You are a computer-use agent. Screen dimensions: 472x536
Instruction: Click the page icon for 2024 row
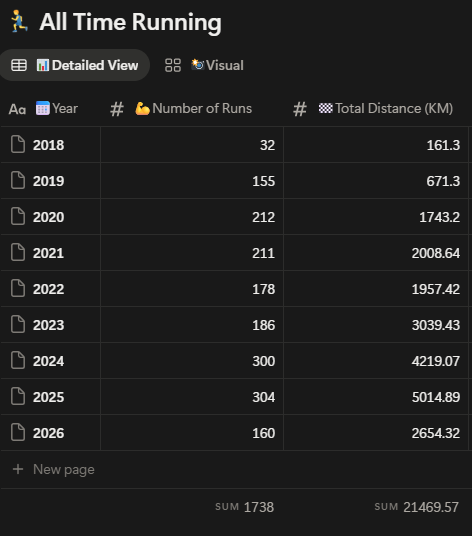tap(18, 360)
